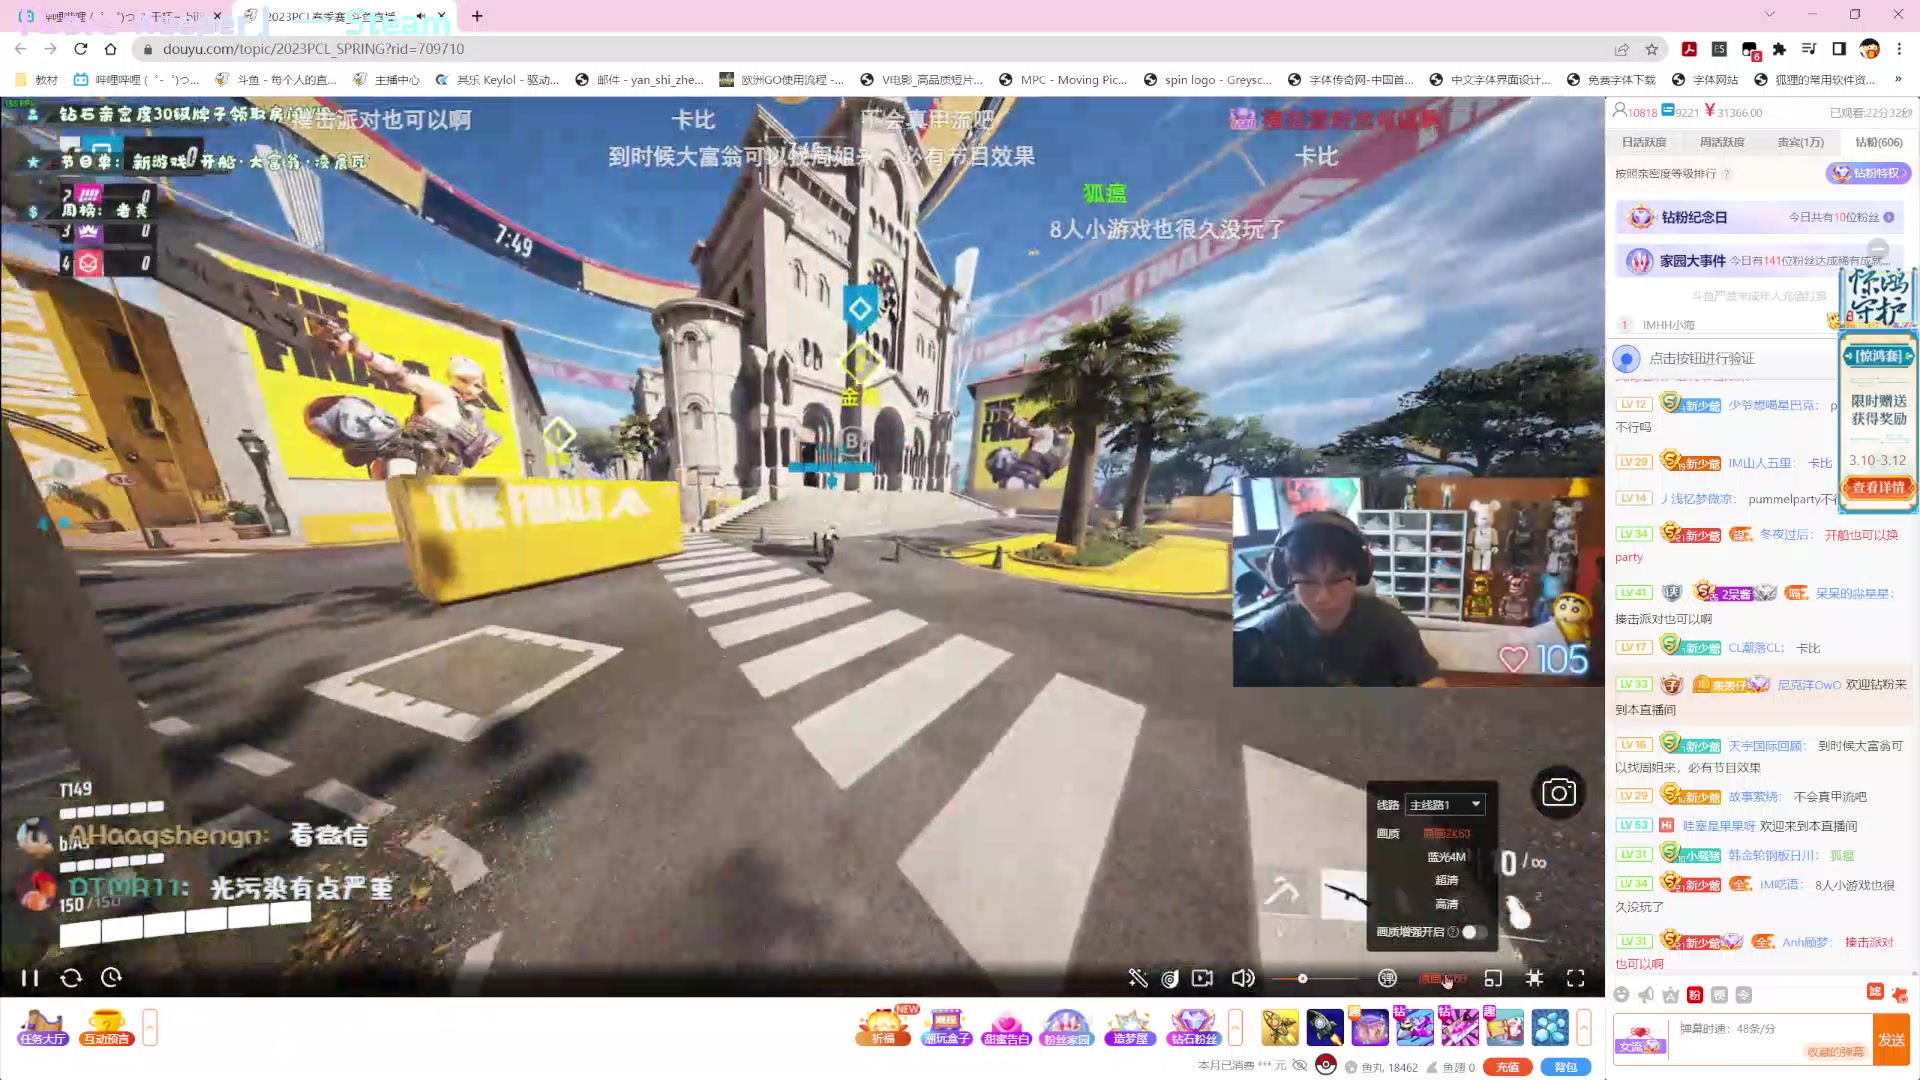Screen dimensions: 1920x1080
Task: Toggle hidden spending eye icon
Action: (1299, 1066)
